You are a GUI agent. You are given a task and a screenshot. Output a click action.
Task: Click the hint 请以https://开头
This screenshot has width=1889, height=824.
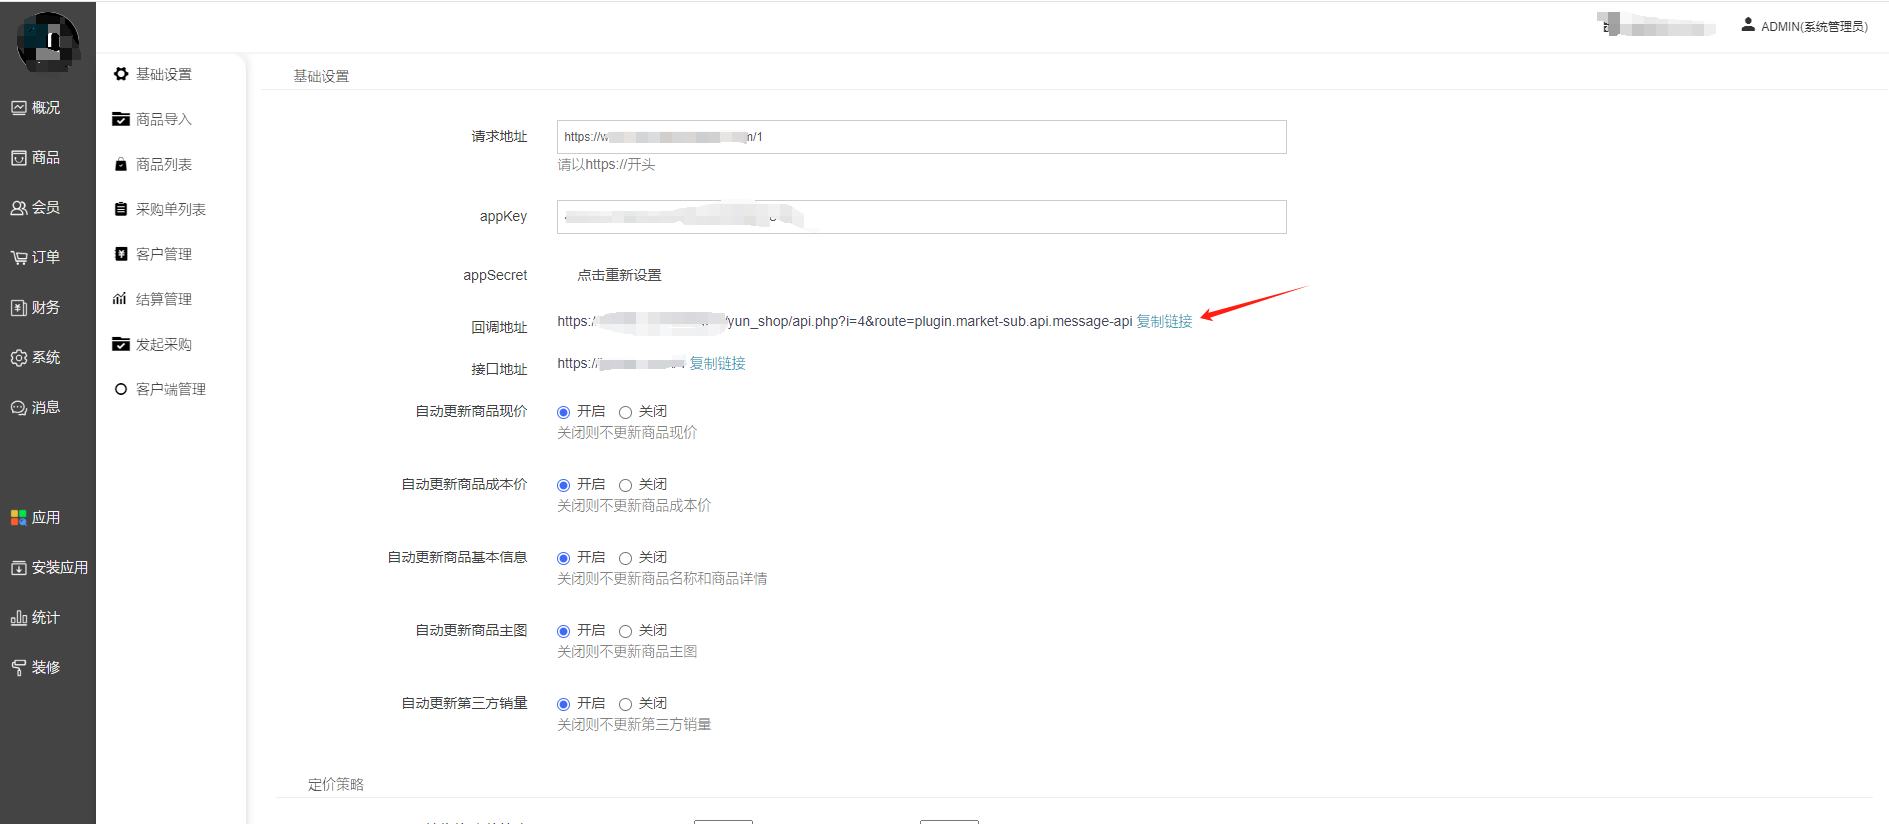[606, 164]
